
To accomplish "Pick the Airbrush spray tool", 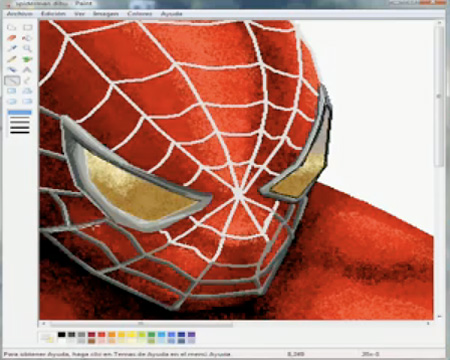I will click(12, 70).
